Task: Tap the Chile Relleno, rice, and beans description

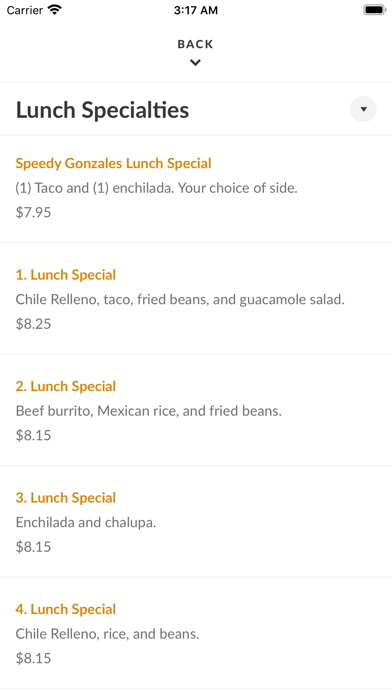Action: click(x=107, y=634)
